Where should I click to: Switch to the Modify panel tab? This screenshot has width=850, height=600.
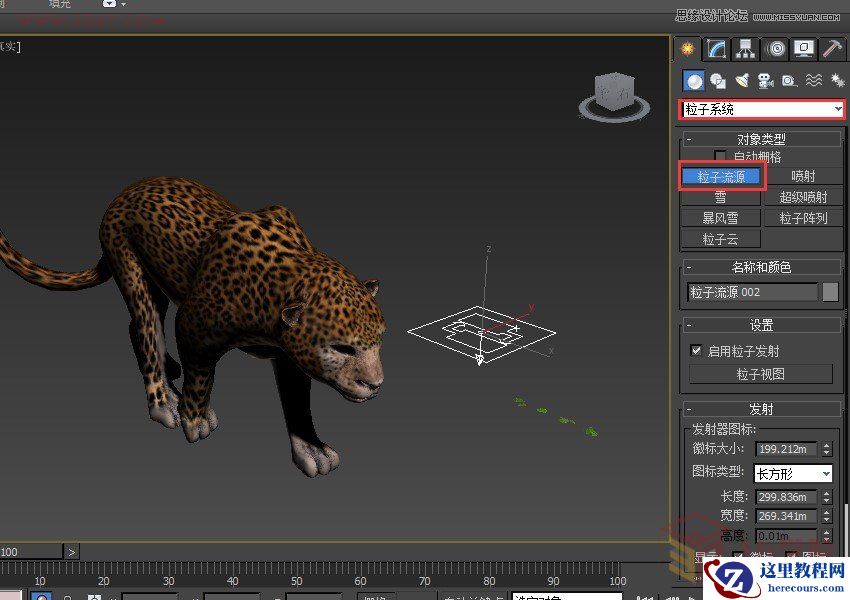coord(716,49)
